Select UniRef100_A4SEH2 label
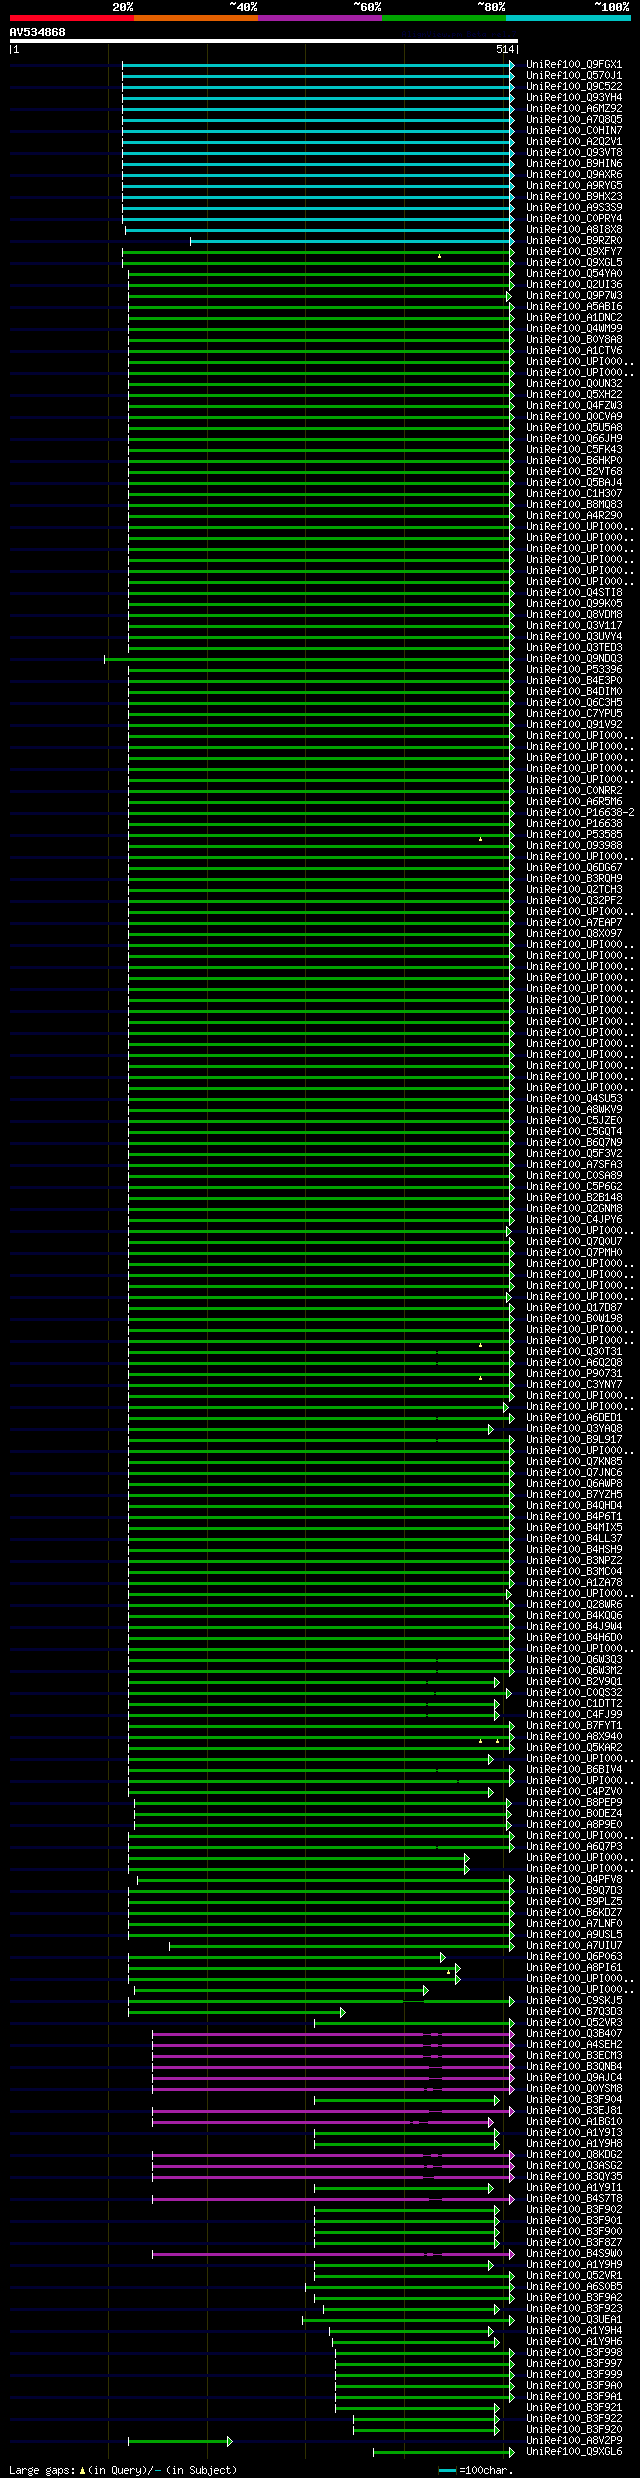This screenshot has height=2478, width=640. tap(574, 2045)
